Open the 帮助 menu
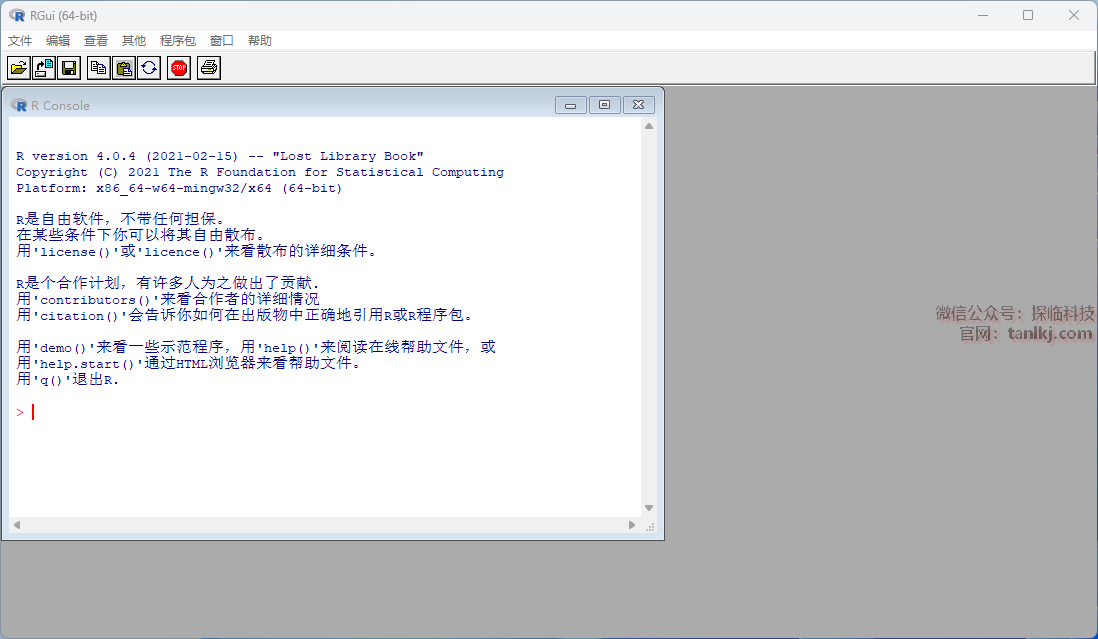 (x=260, y=41)
